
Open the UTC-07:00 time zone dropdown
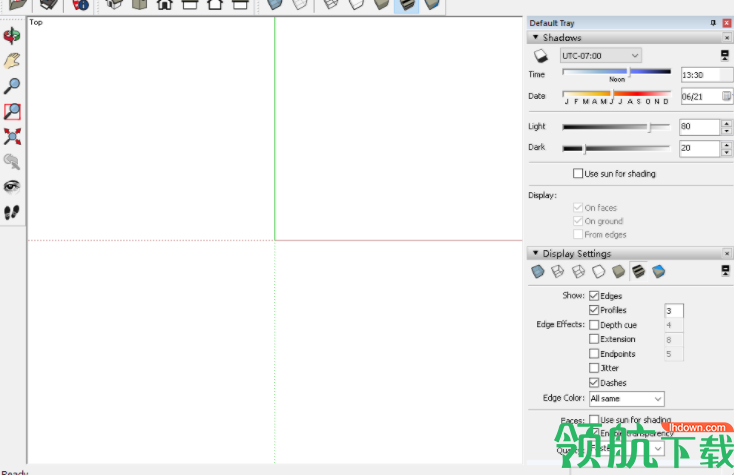[601, 56]
